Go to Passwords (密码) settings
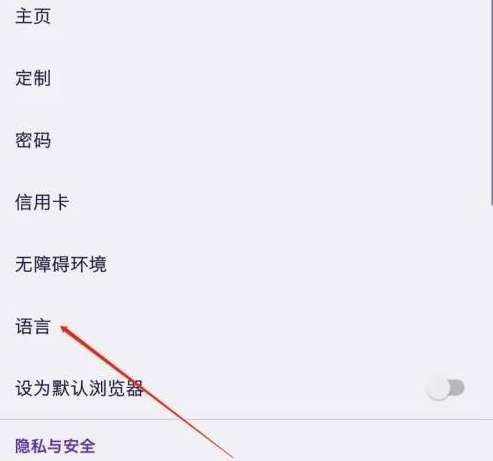 (x=245, y=140)
